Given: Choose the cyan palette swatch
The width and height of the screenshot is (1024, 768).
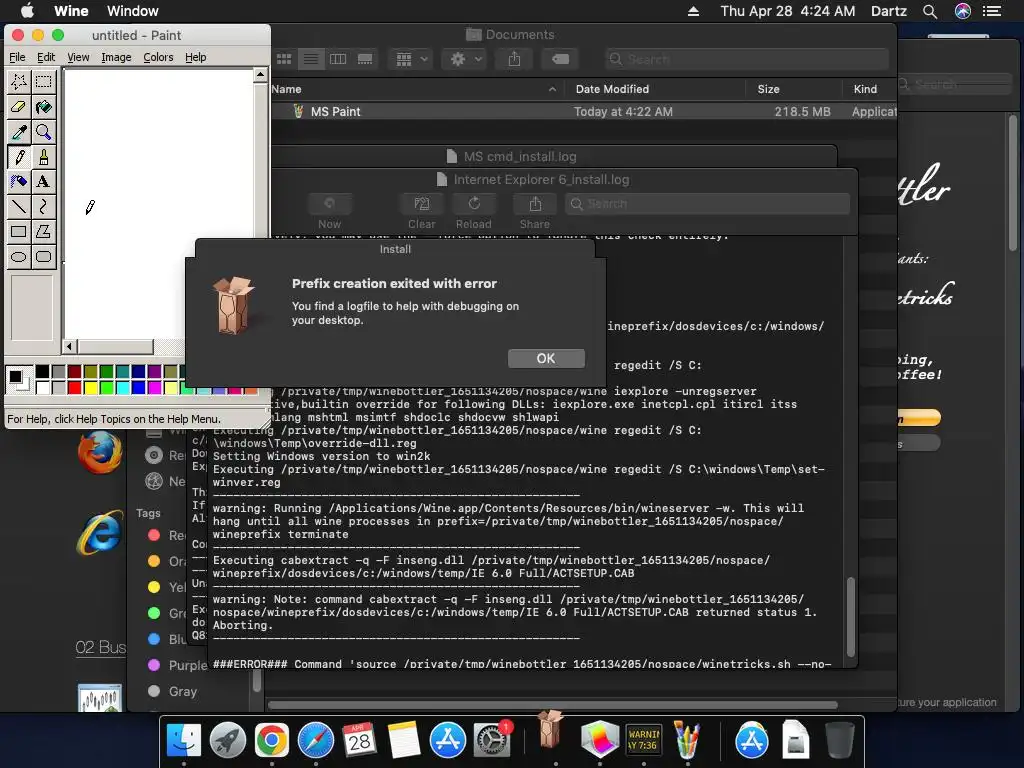Looking at the screenshot, I should [123, 387].
